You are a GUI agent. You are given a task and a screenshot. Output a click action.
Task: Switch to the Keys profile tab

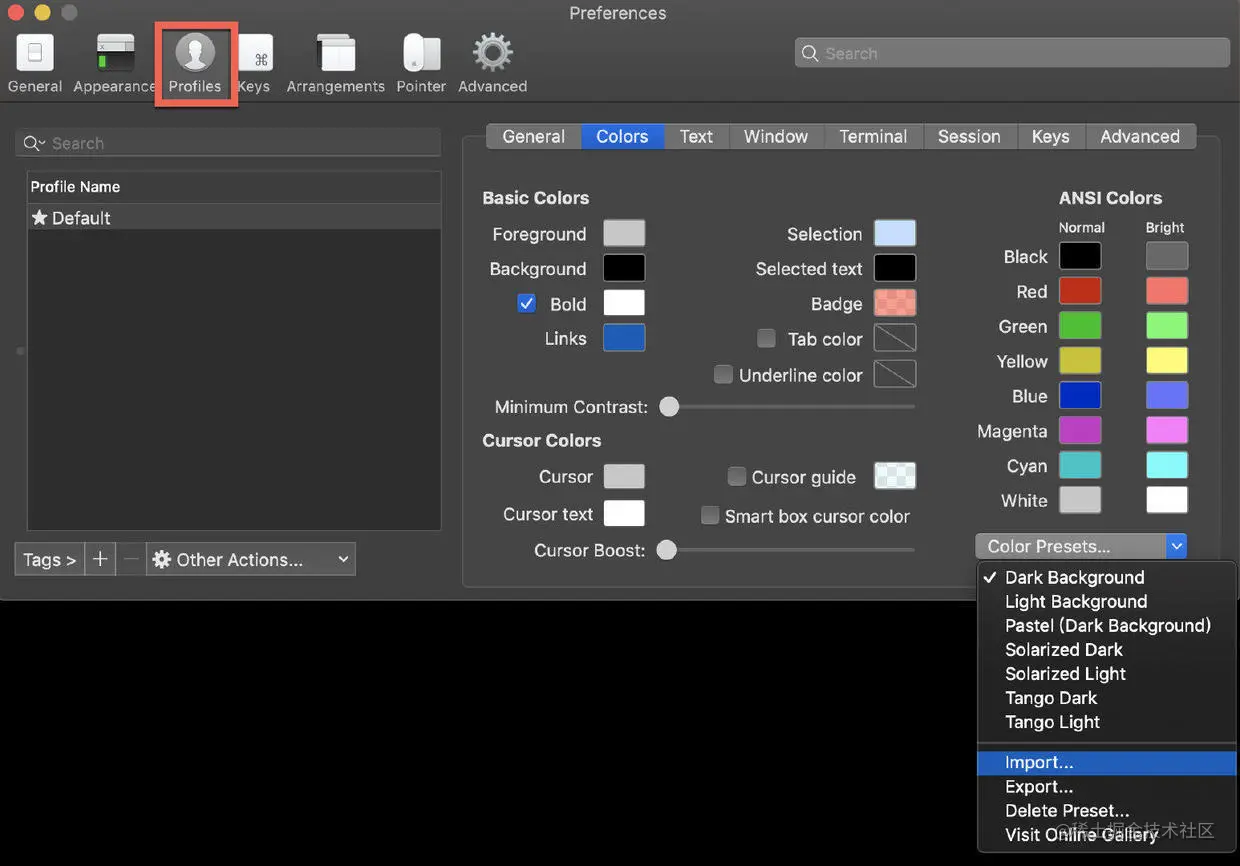point(1050,136)
